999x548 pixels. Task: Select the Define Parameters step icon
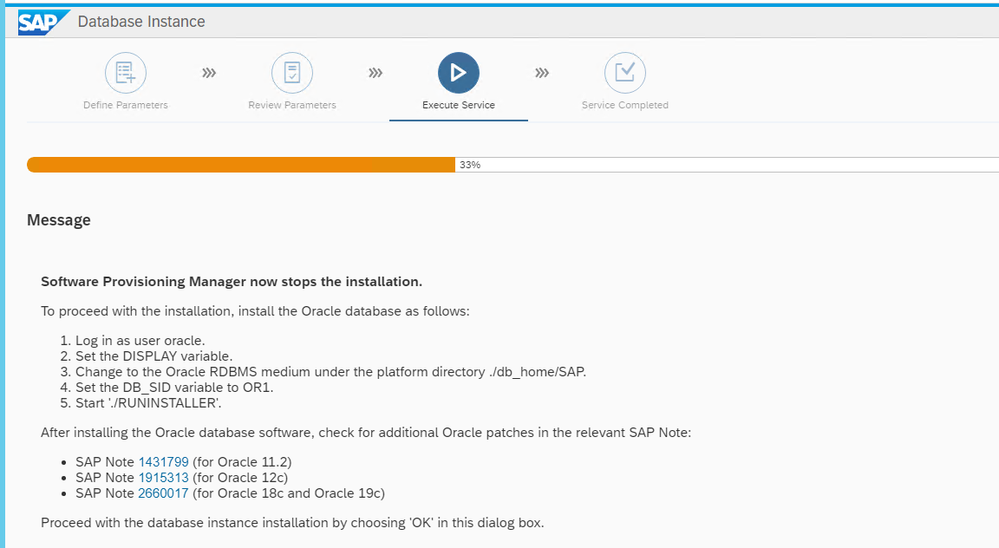coord(126,73)
